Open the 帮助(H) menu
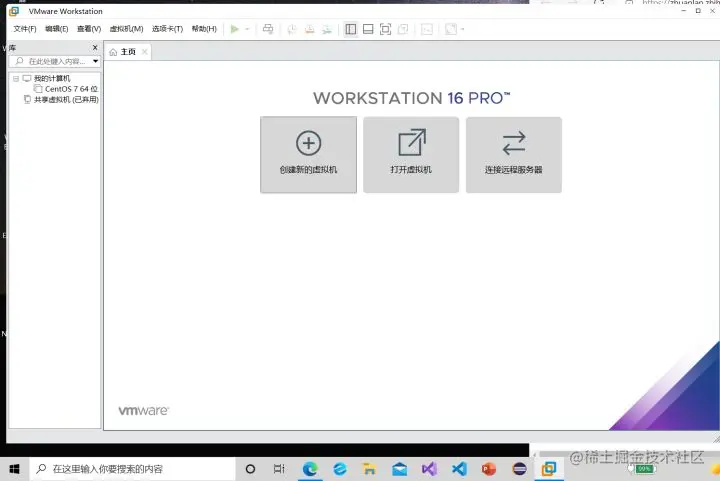This screenshot has height=481, width=720. pos(204,29)
